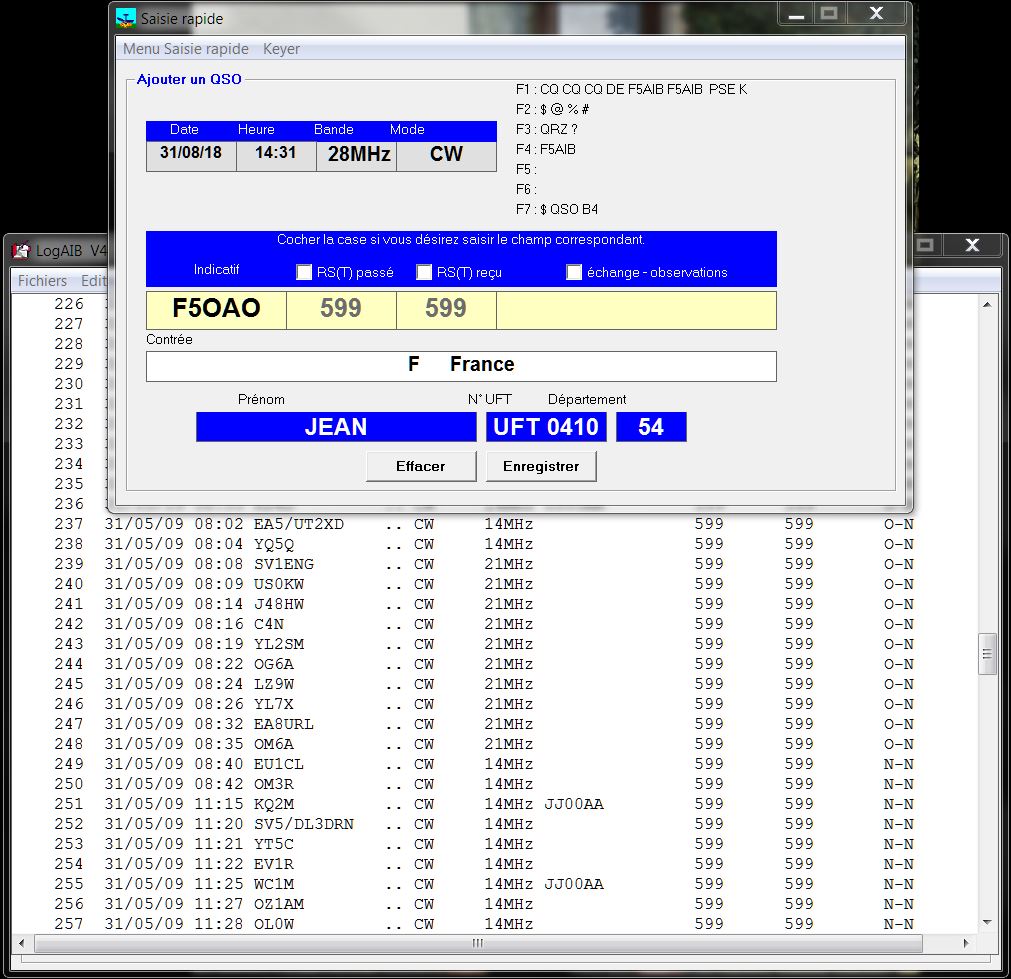Minimize the Saisie rapide window

point(796,14)
